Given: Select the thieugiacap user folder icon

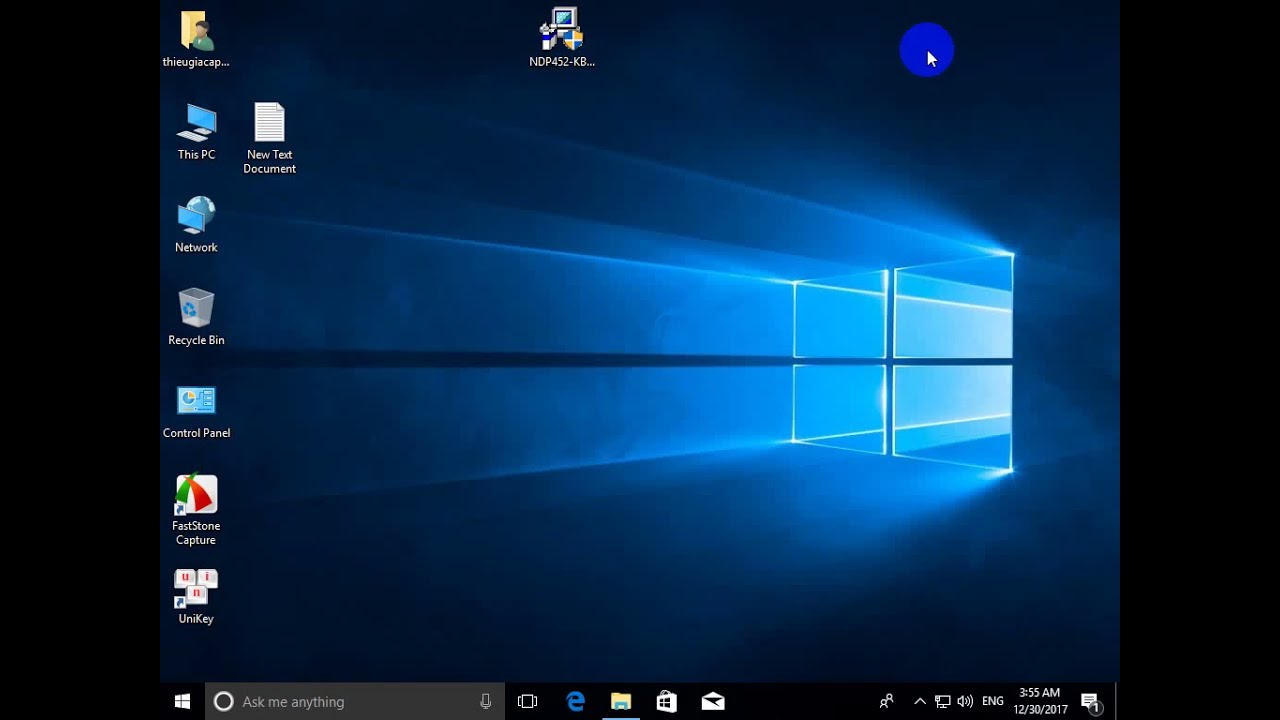Looking at the screenshot, I should tap(196, 39).
